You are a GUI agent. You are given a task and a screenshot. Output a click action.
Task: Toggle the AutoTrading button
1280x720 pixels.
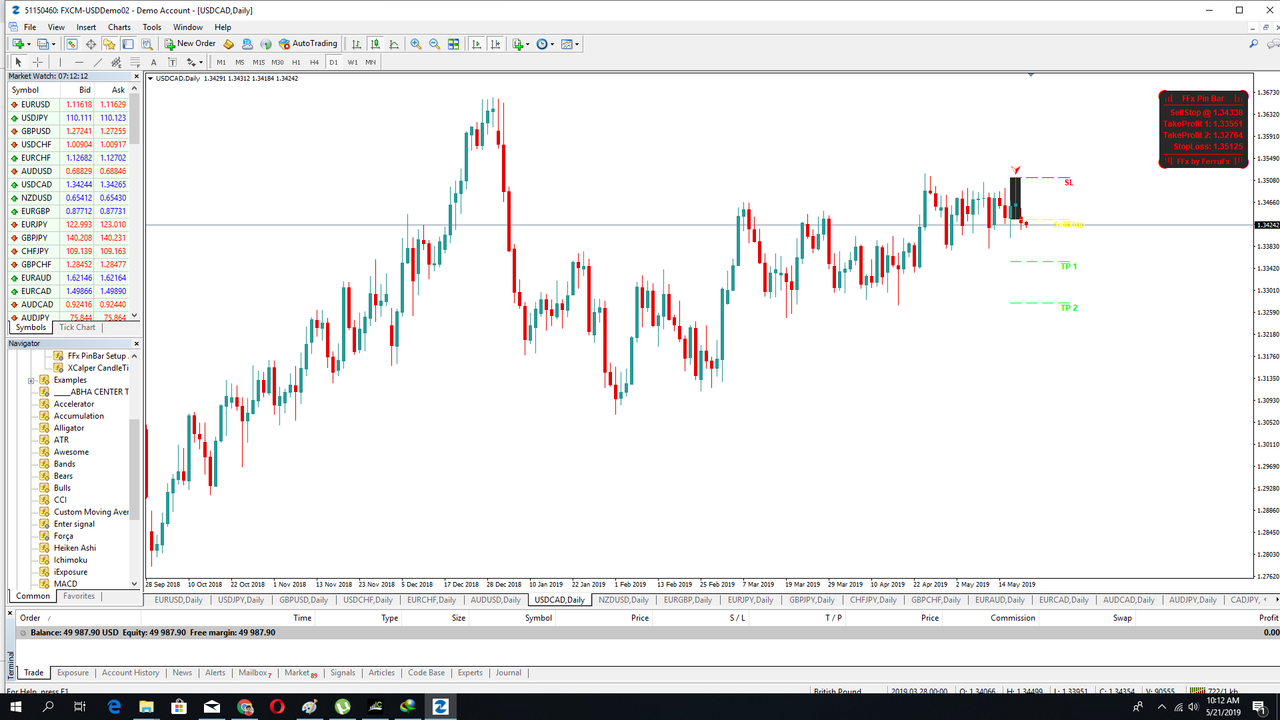click(308, 44)
